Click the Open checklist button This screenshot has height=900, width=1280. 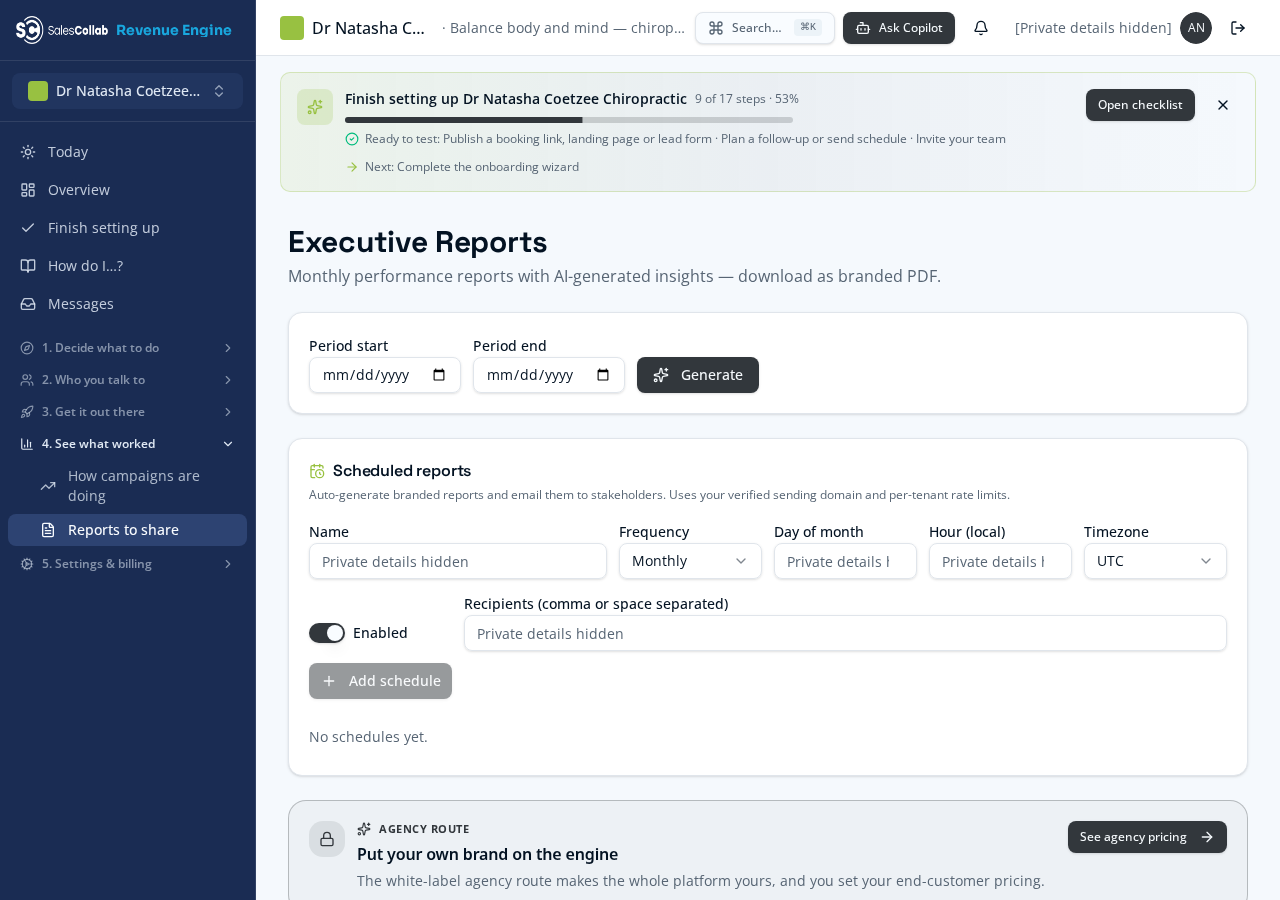pos(1140,105)
